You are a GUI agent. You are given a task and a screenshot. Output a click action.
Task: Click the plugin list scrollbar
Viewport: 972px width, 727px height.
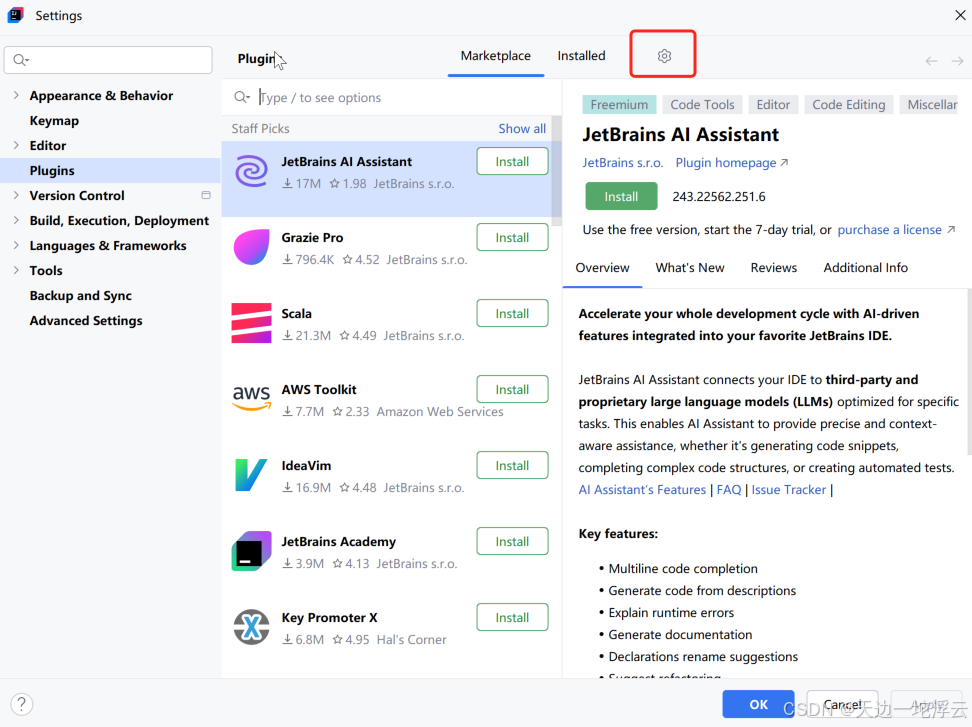pyautogui.click(x=556, y=170)
